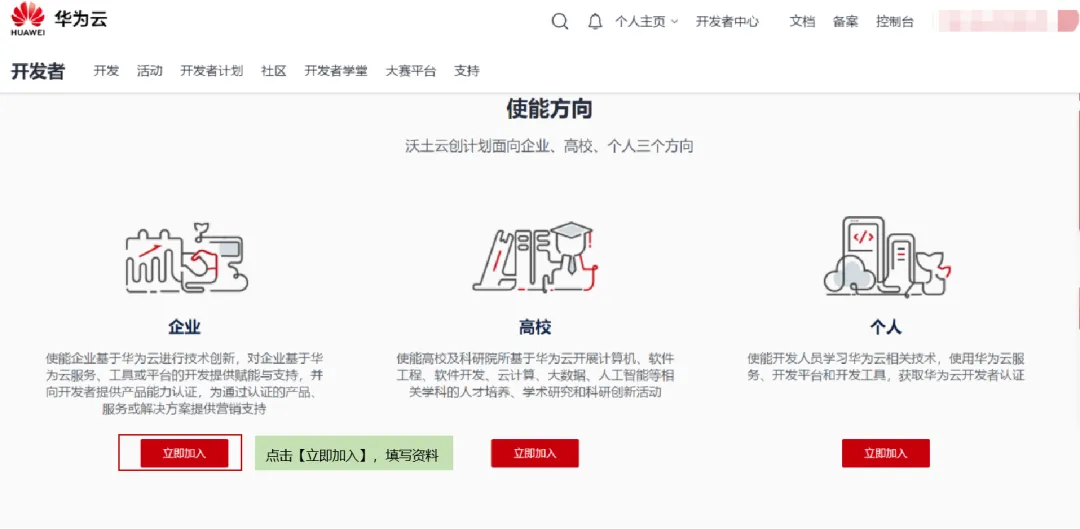Click the 高校 graduation cap illustration

(x=536, y=256)
